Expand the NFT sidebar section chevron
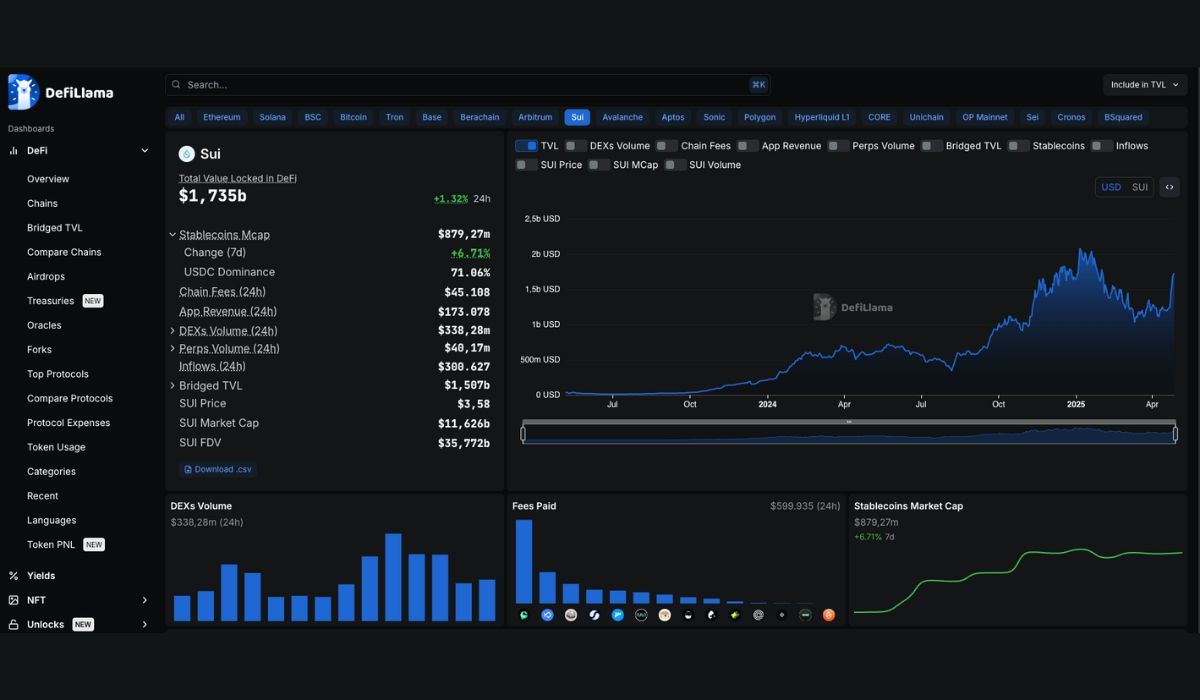The image size is (1200, 700). coord(145,600)
